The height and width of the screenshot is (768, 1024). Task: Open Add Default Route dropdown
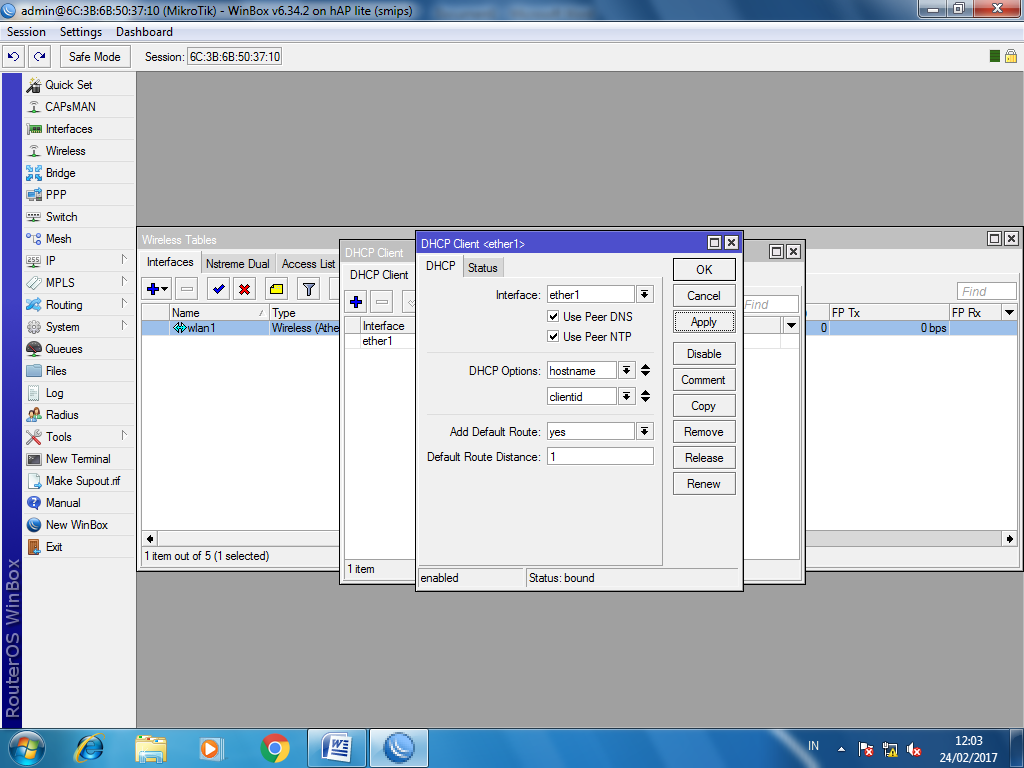pos(645,431)
